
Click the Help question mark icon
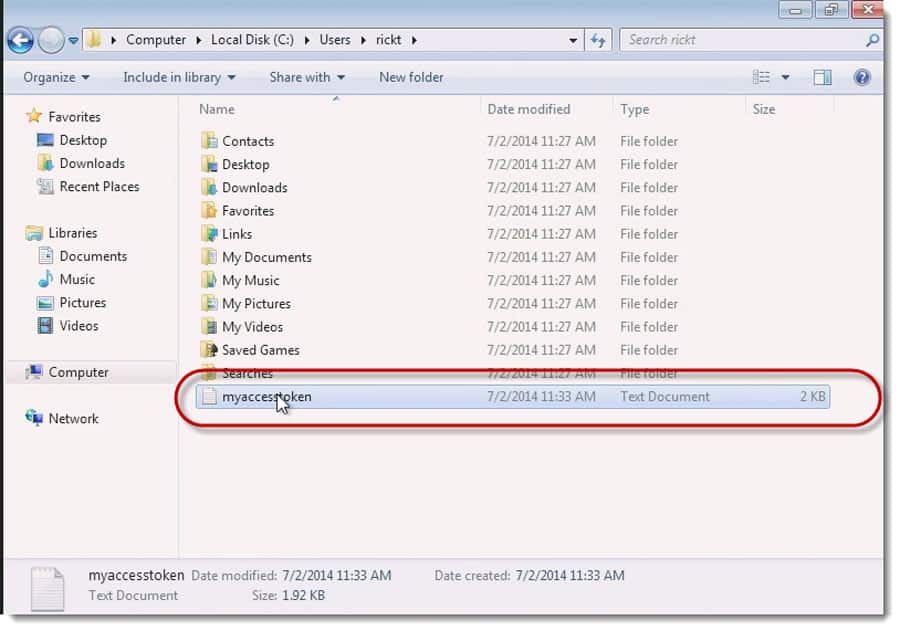pyautogui.click(x=862, y=77)
